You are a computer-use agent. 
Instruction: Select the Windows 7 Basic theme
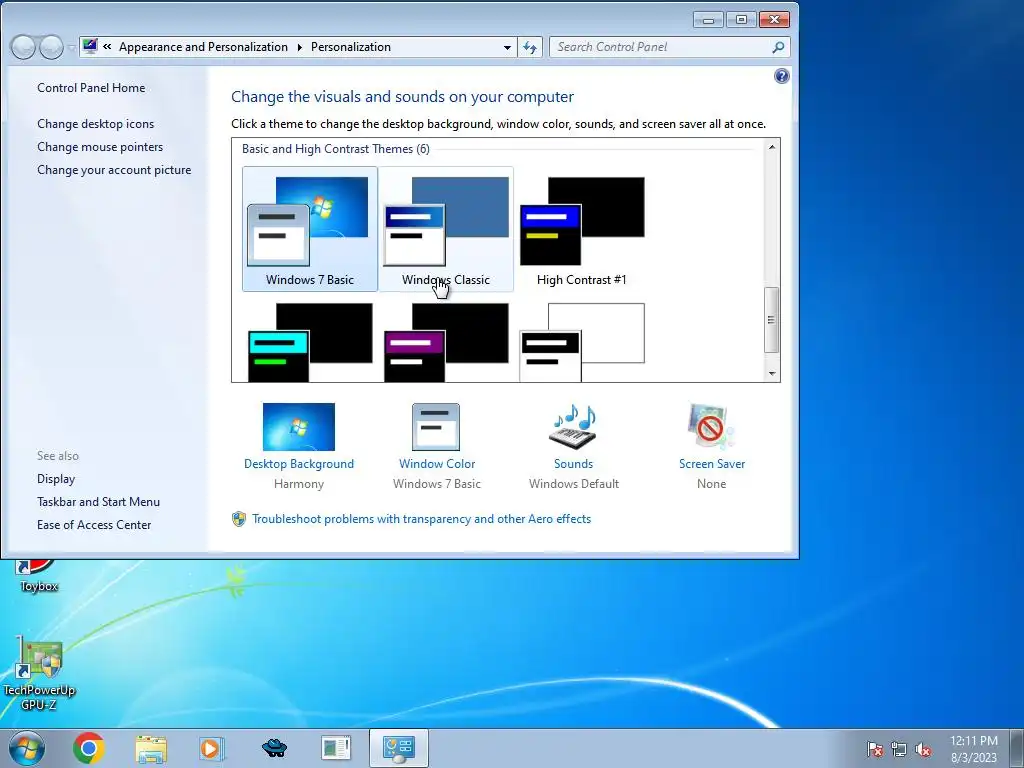pos(310,229)
